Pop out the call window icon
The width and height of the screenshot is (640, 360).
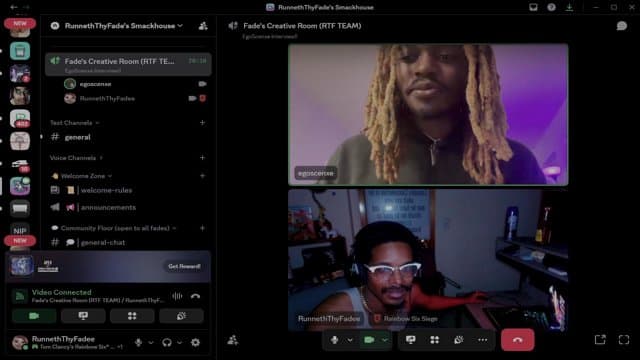pos(600,340)
